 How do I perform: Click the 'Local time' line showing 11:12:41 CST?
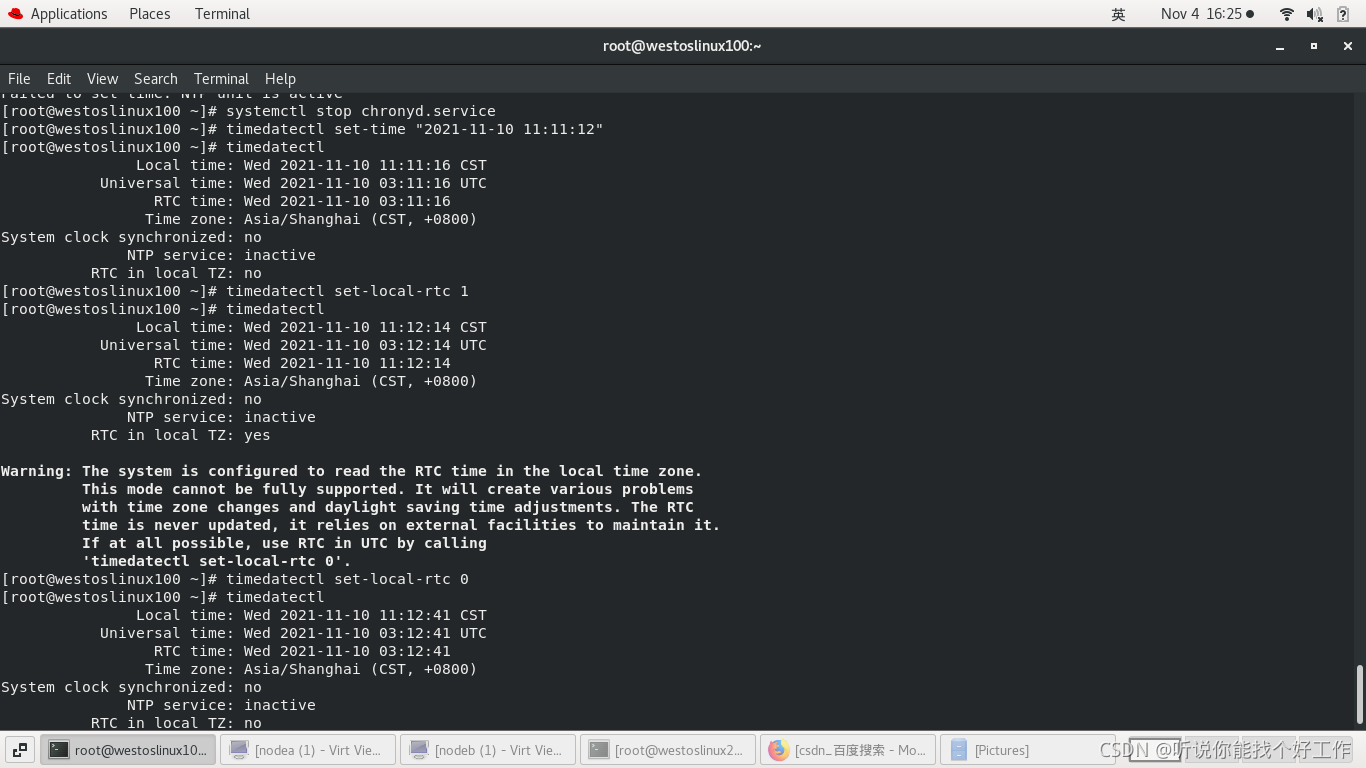tap(311, 615)
